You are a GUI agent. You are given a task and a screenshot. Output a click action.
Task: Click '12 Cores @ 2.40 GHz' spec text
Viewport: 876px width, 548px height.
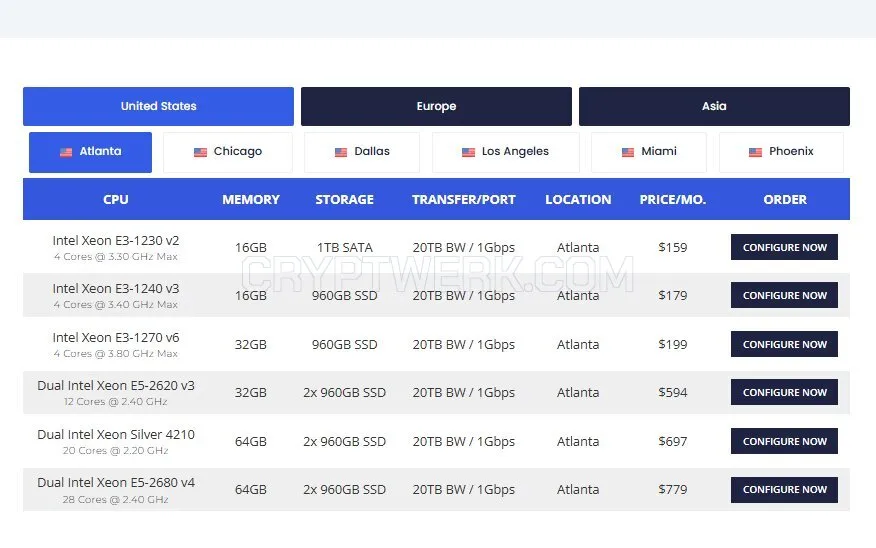[116, 402]
